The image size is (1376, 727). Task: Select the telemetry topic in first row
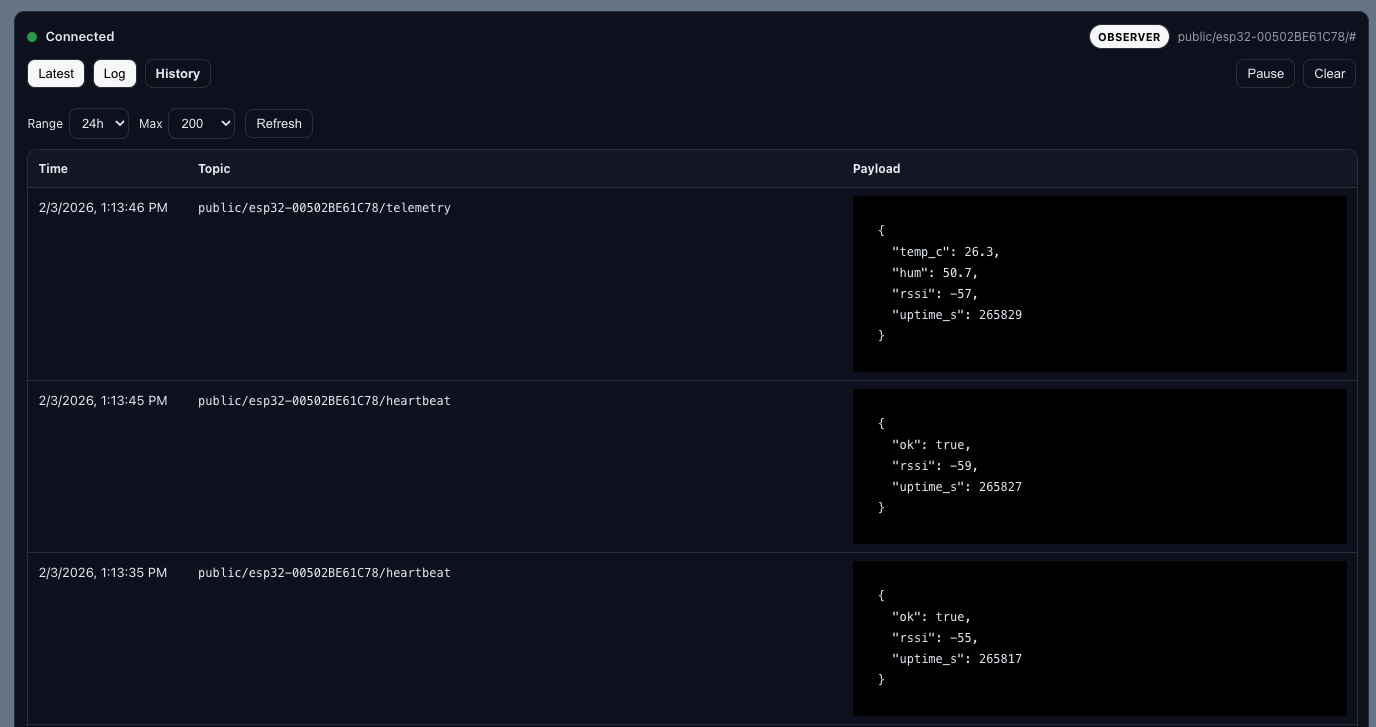[x=324, y=208]
